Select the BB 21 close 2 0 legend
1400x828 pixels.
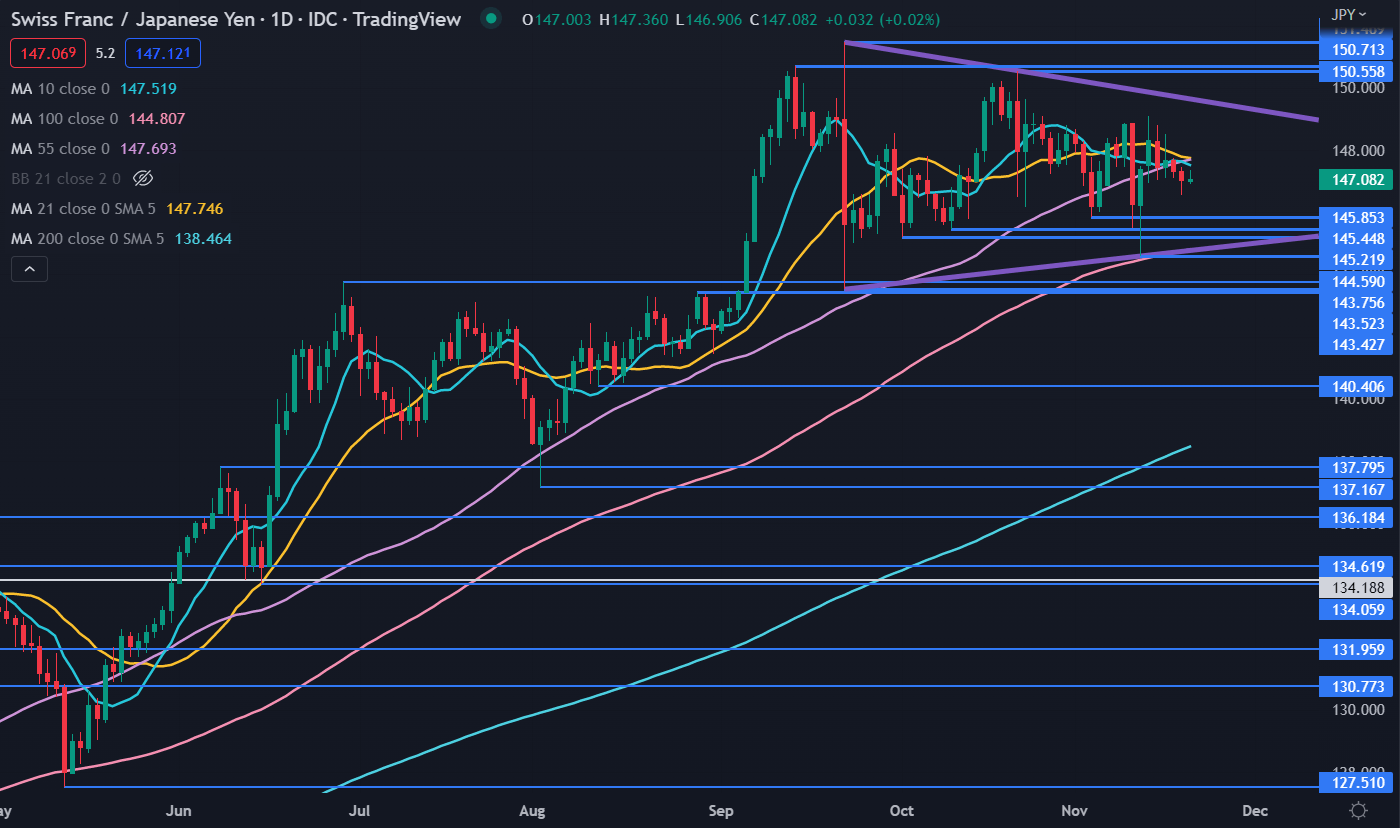pos(66,179)
